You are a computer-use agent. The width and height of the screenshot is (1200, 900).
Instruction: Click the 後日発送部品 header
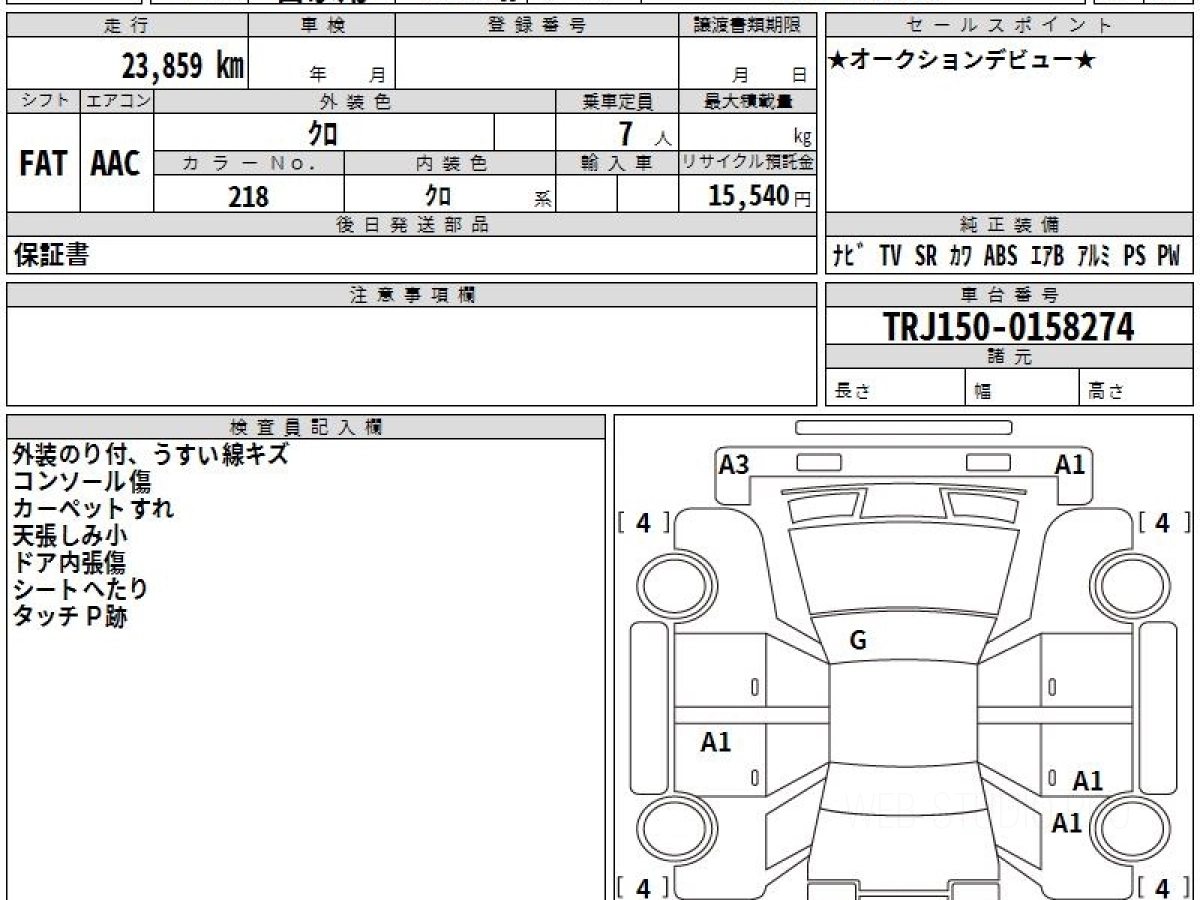[412, 225]
